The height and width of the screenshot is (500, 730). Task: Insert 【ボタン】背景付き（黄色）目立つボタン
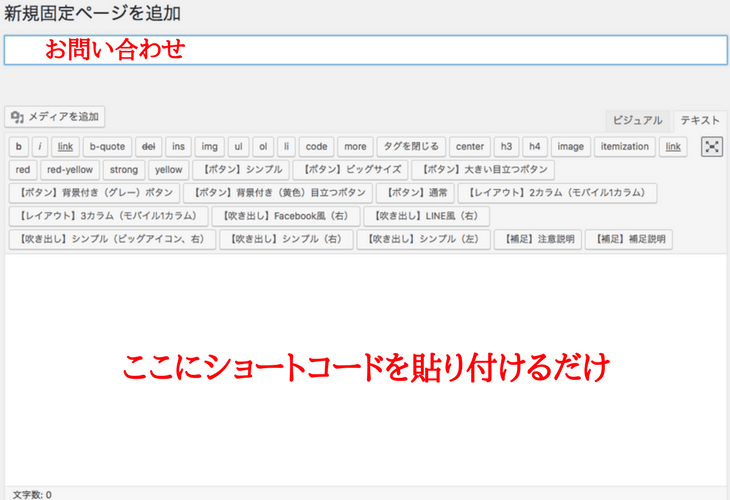pos(277,193)
